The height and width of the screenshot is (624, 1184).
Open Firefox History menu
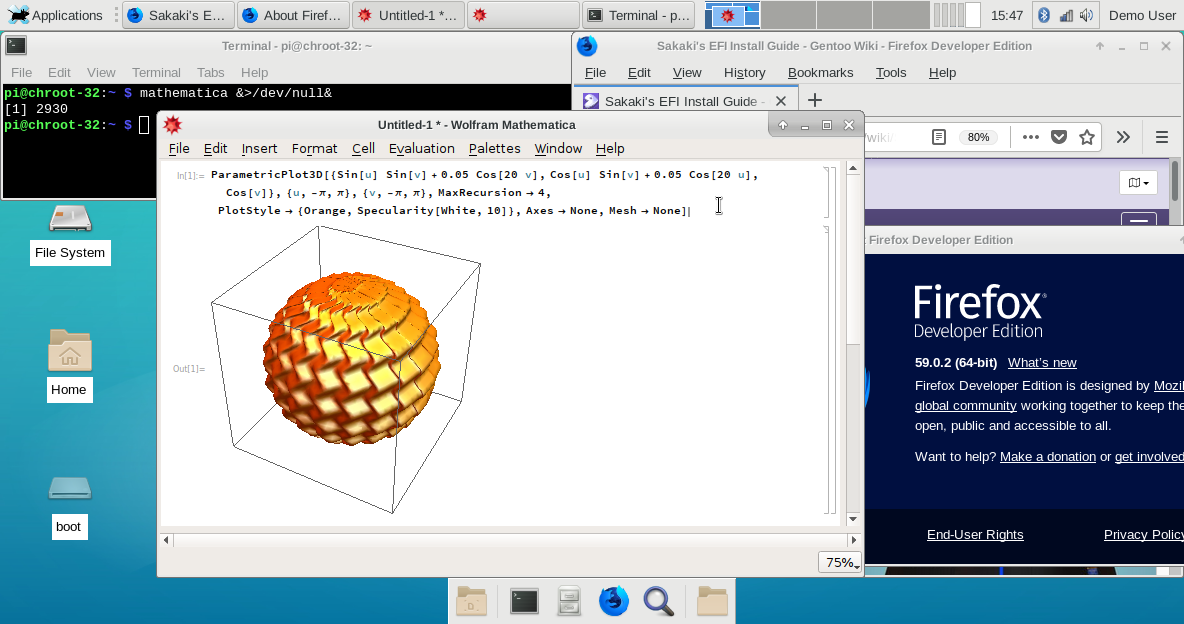[745, 73]
